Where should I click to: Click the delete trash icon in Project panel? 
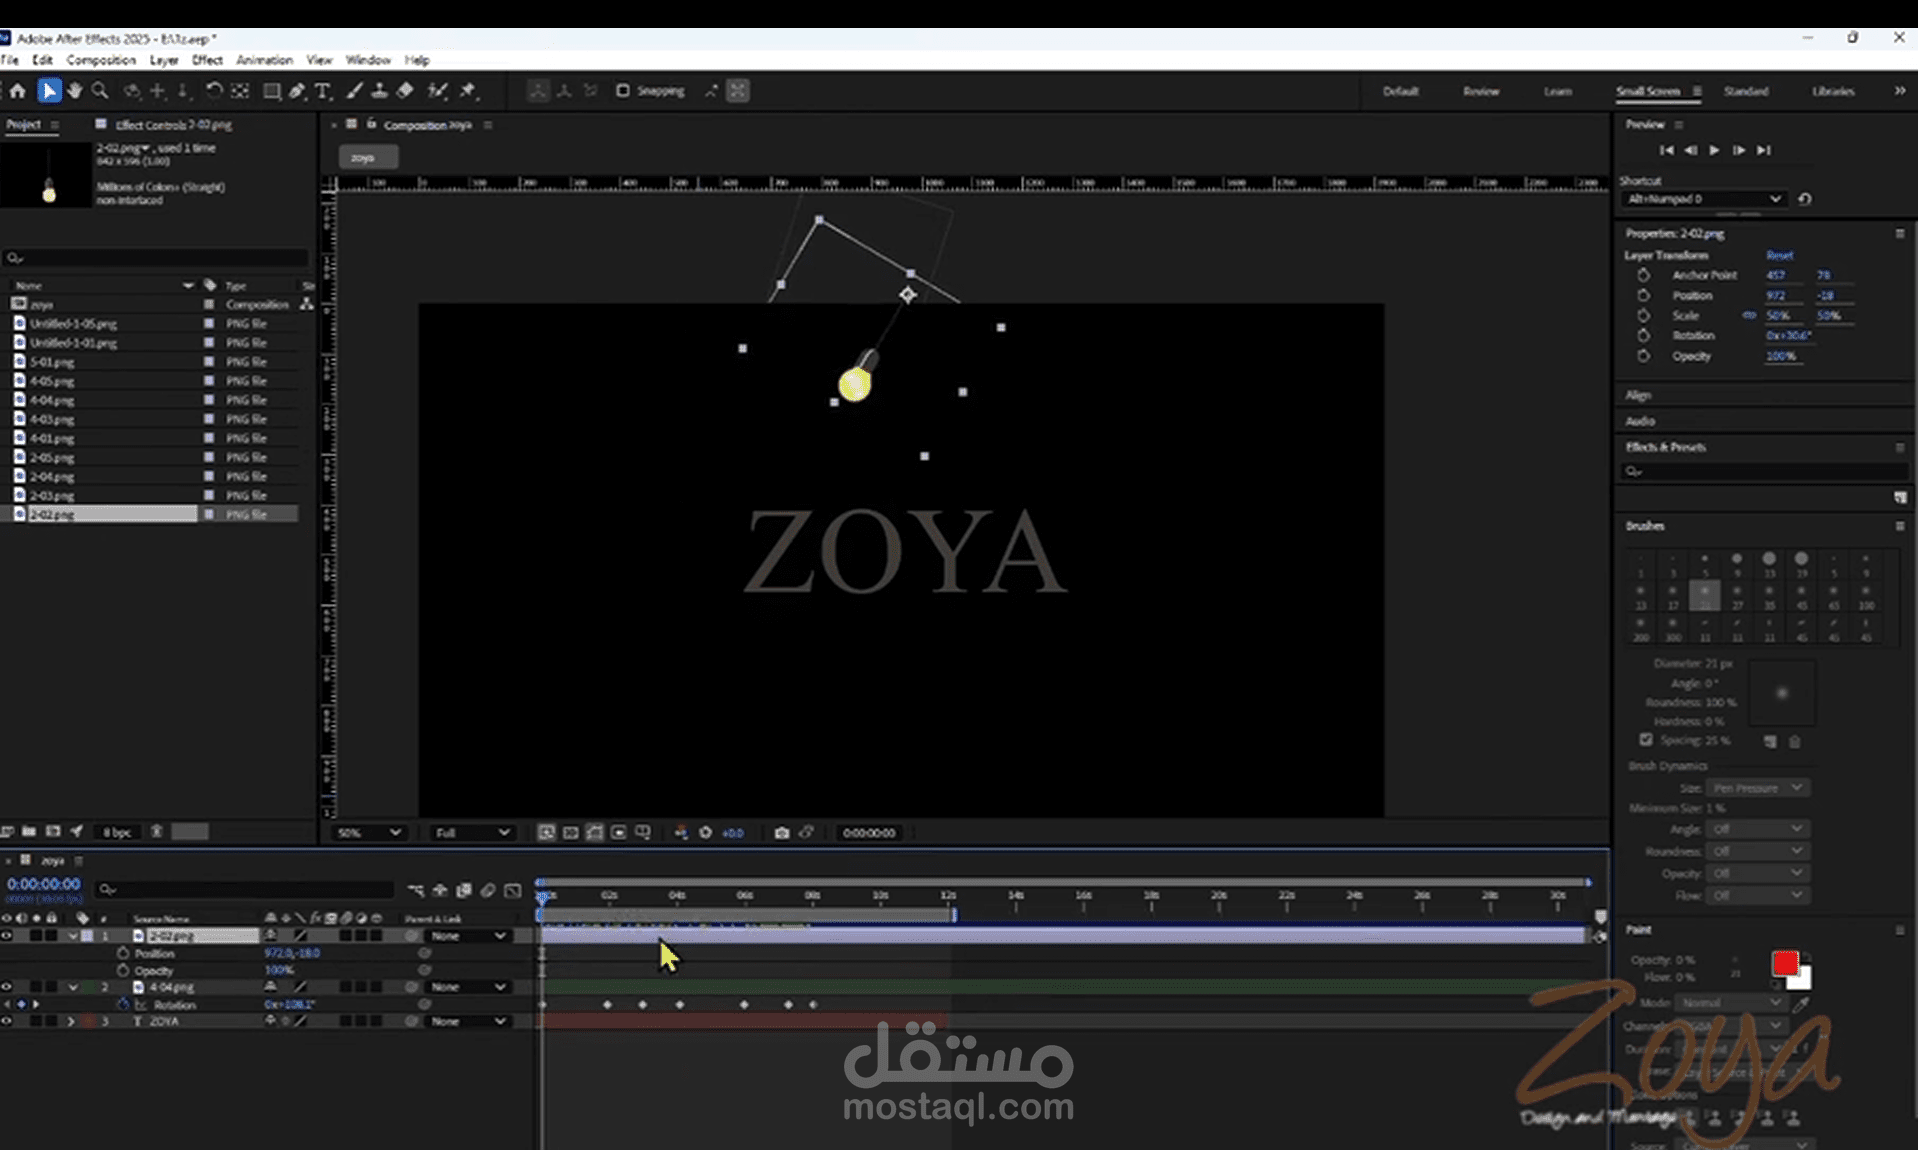click(157, 831)
